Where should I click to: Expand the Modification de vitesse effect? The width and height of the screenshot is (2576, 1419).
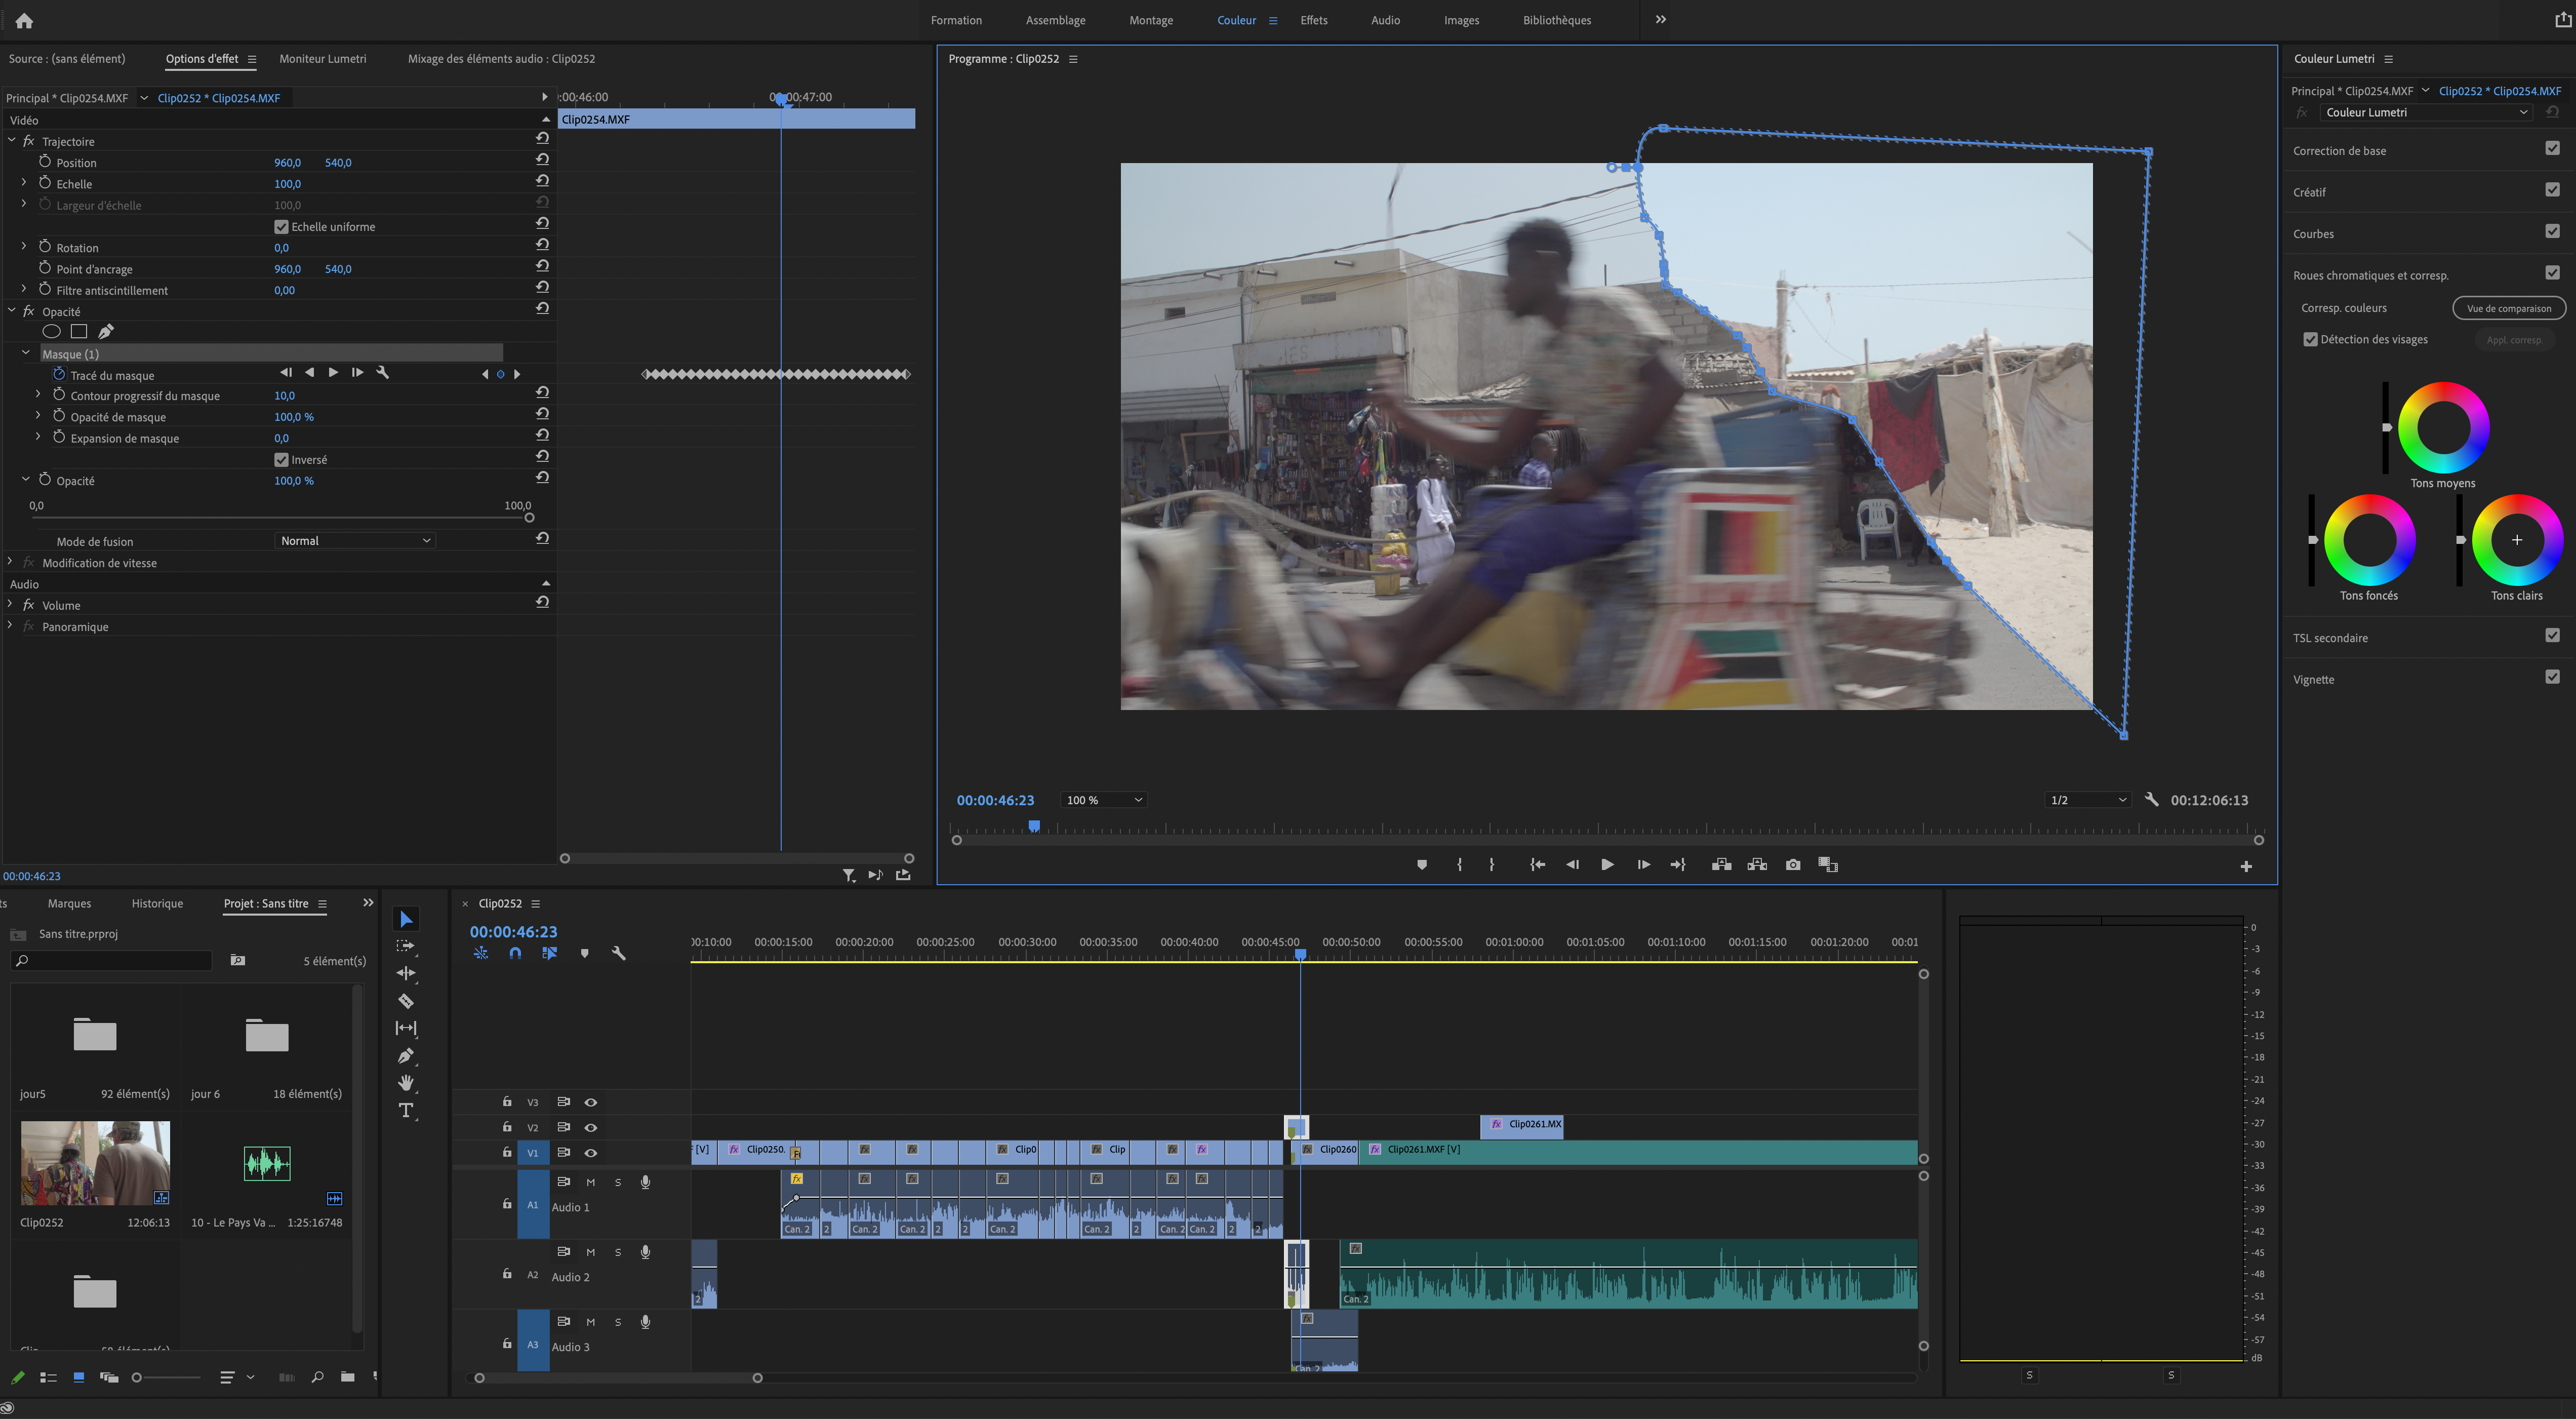(x=10, y=563)
